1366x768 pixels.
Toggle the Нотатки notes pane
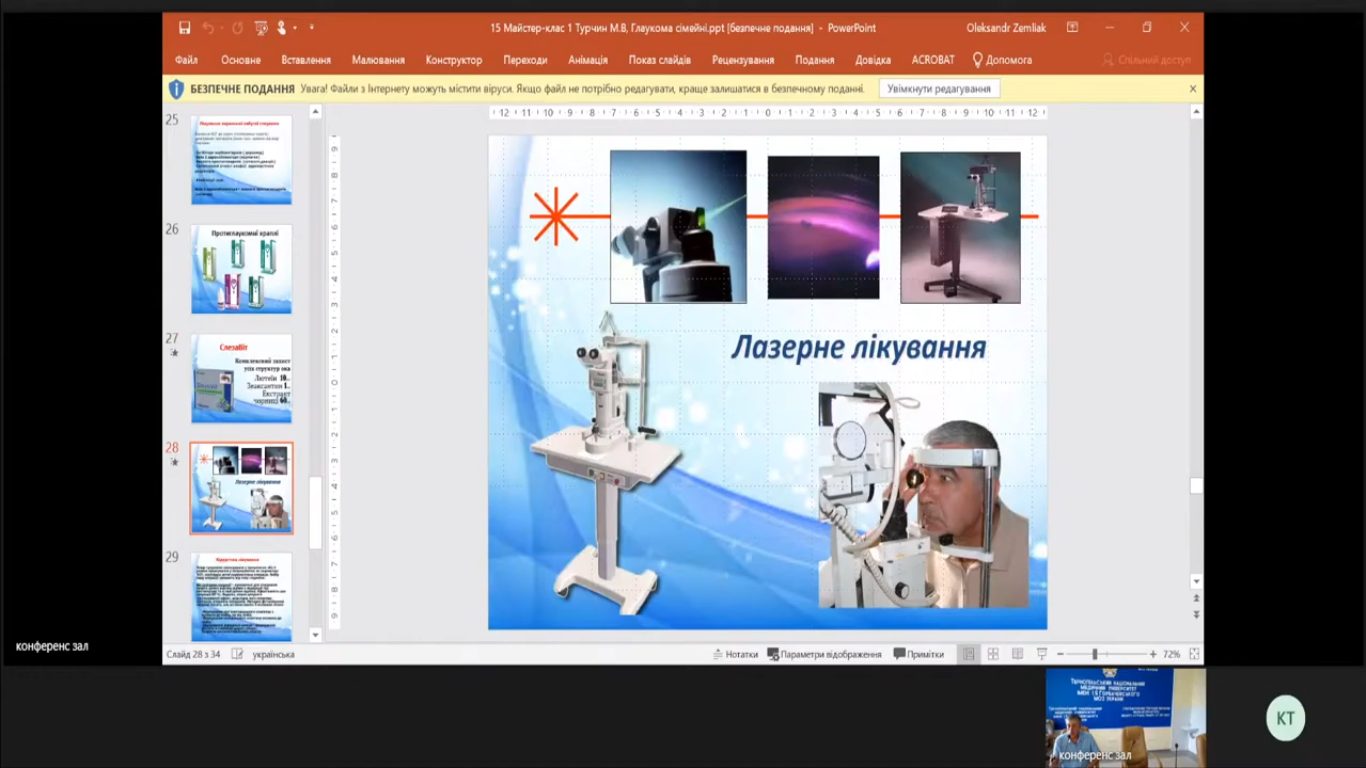735,654
